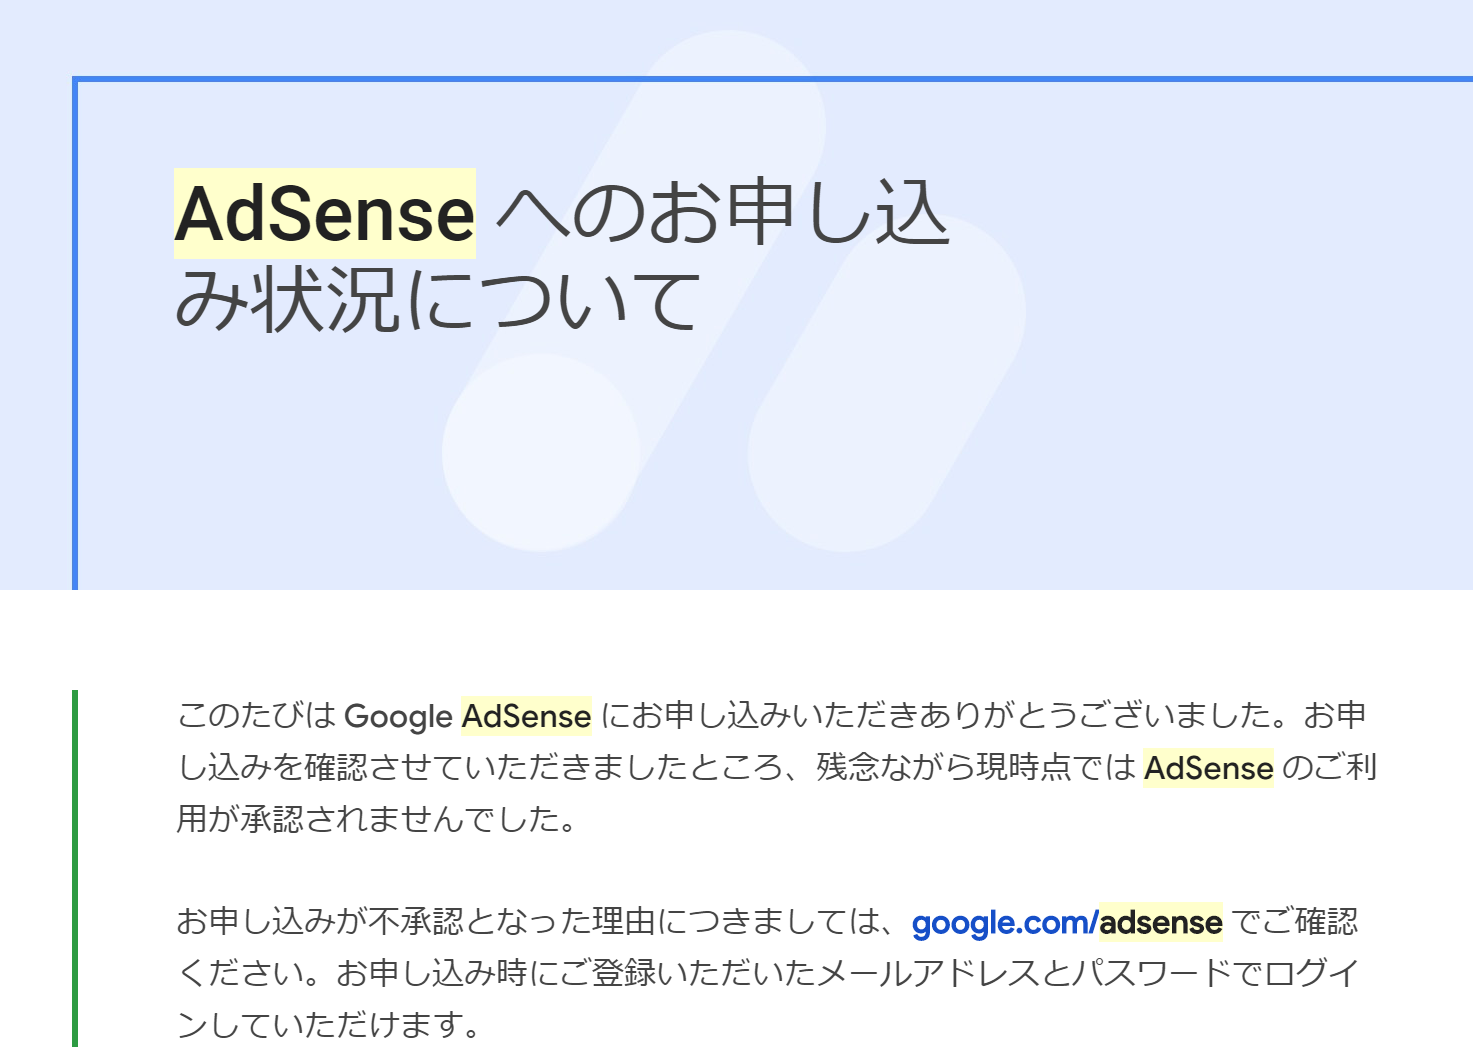1473x1047 pixels.
Task: Click the highlighted AdSense word in the heading
Action: (325, 214)
